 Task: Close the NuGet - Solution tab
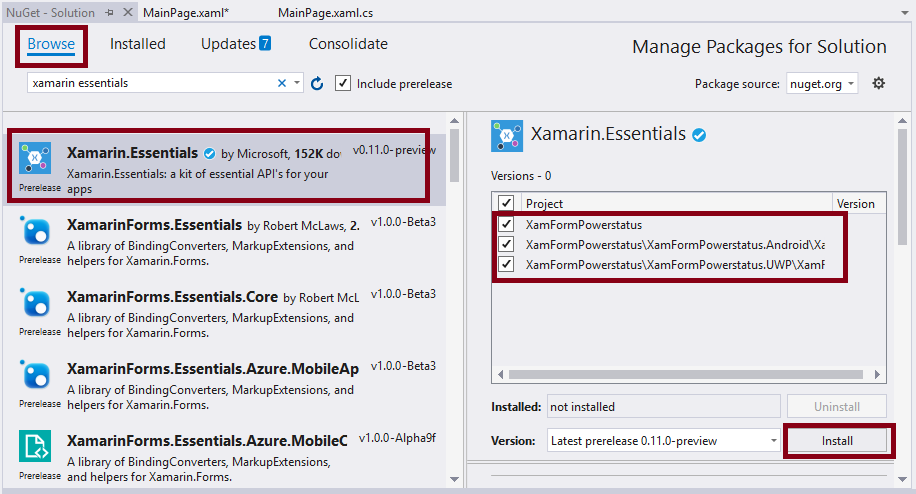[x=128, y=12]
